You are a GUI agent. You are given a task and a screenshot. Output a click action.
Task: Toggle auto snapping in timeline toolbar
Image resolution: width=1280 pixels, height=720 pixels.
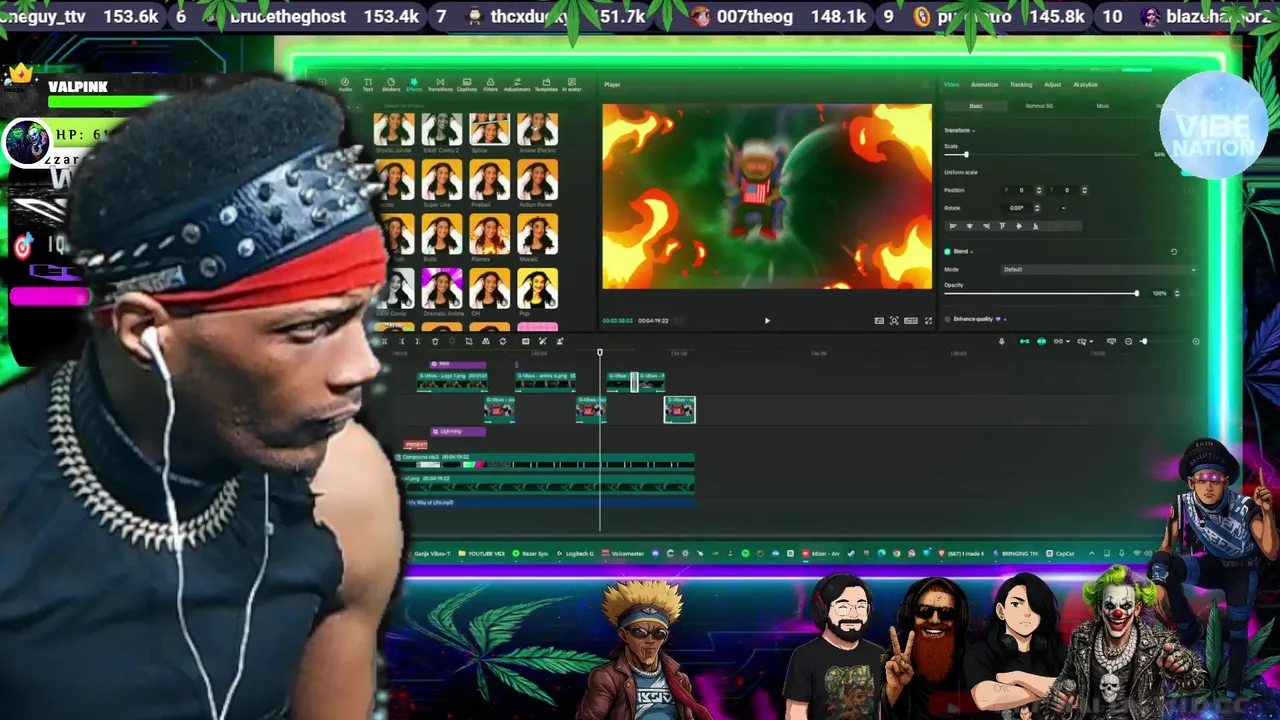[x=1041, y=341]
